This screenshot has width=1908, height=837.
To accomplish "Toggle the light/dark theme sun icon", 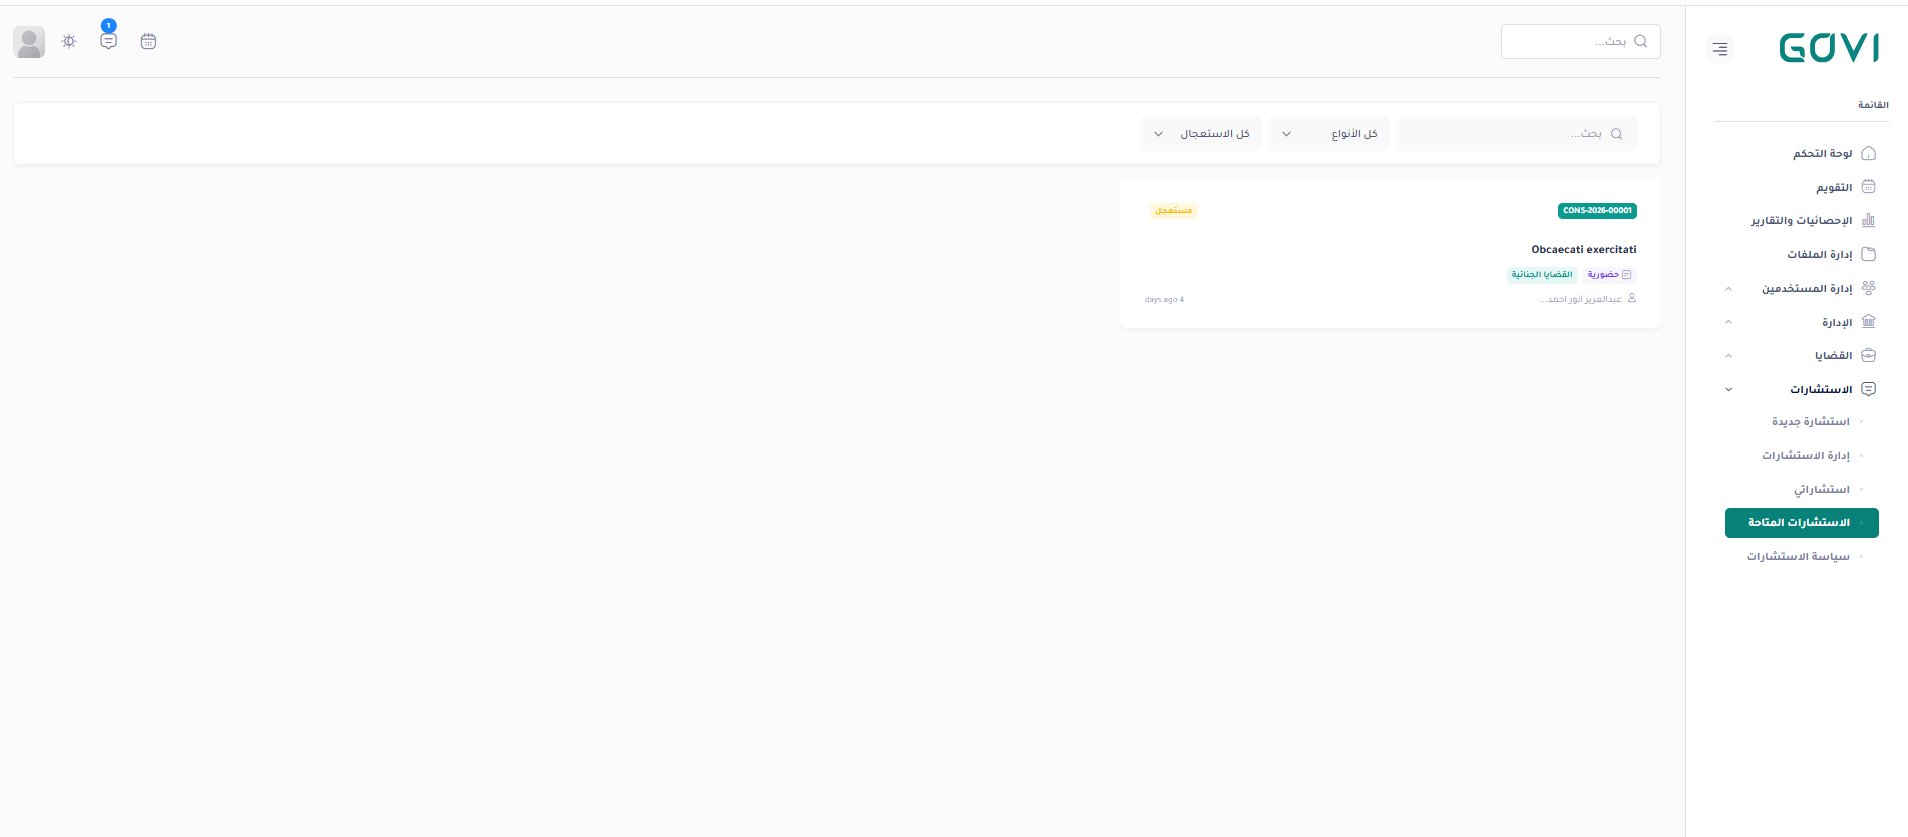I will point(69,42).
